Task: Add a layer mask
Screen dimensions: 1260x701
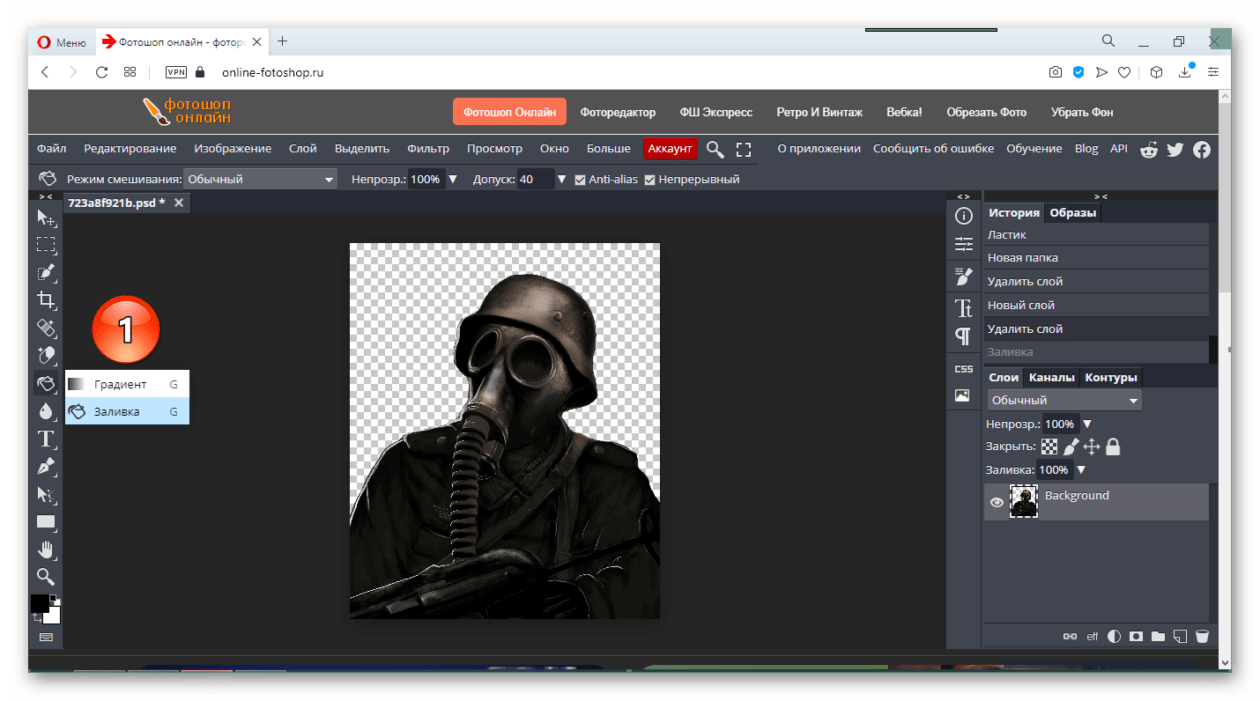Action: [x=1136, y=636]
